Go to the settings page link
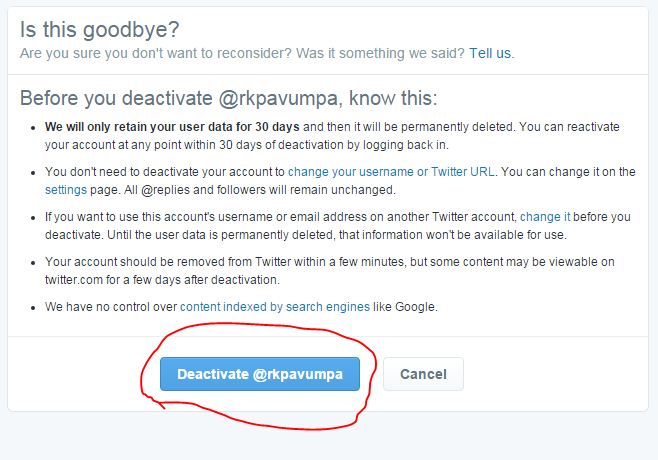Screen dimensions: 658x460 (66, 190)
